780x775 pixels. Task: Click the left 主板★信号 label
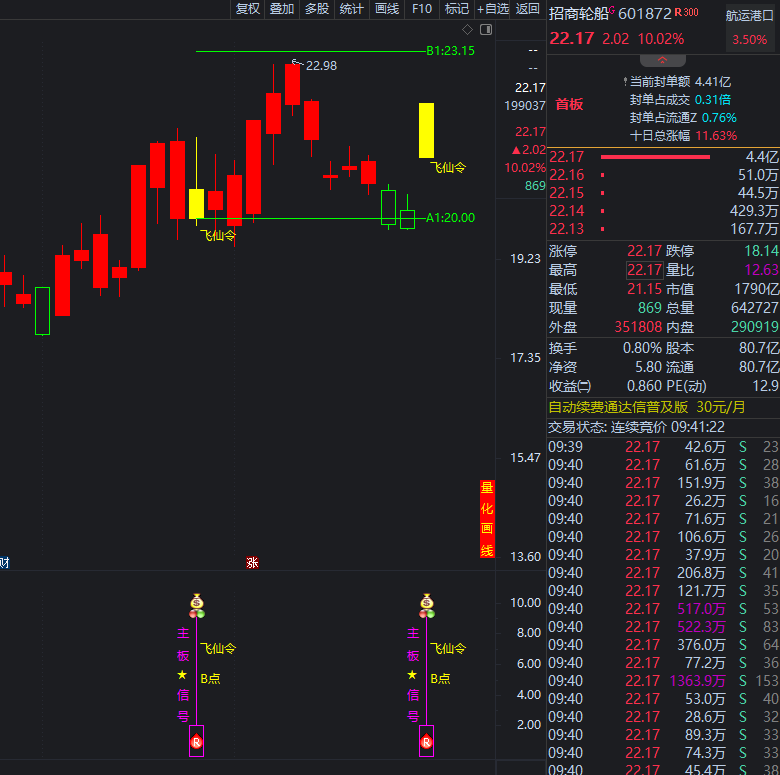[x=183, y=674]
